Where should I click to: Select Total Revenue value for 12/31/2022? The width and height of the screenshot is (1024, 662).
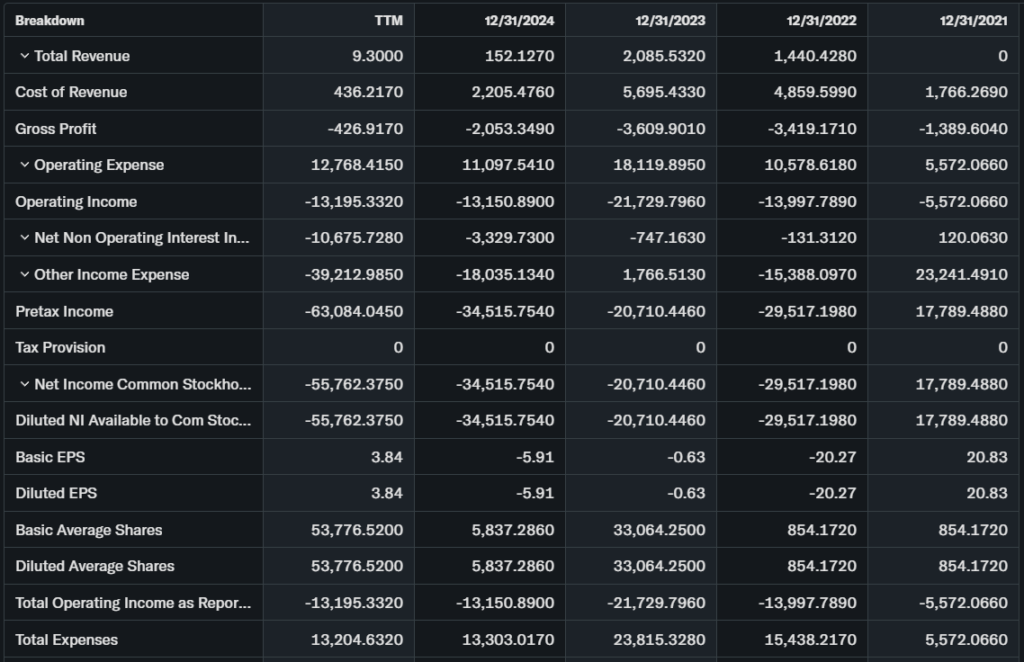point(815,56)
